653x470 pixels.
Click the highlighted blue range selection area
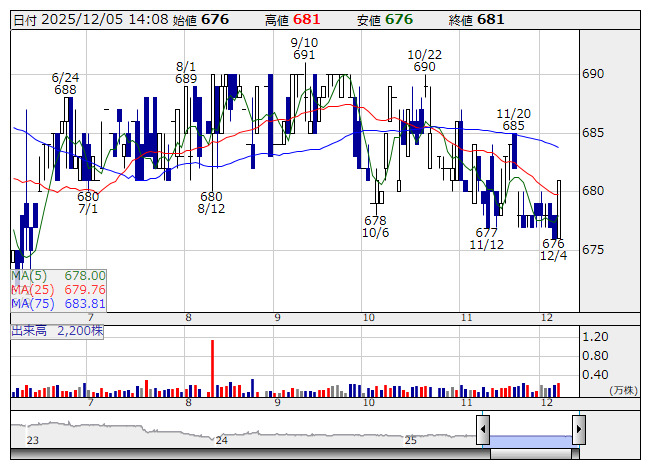click(531, 440)
